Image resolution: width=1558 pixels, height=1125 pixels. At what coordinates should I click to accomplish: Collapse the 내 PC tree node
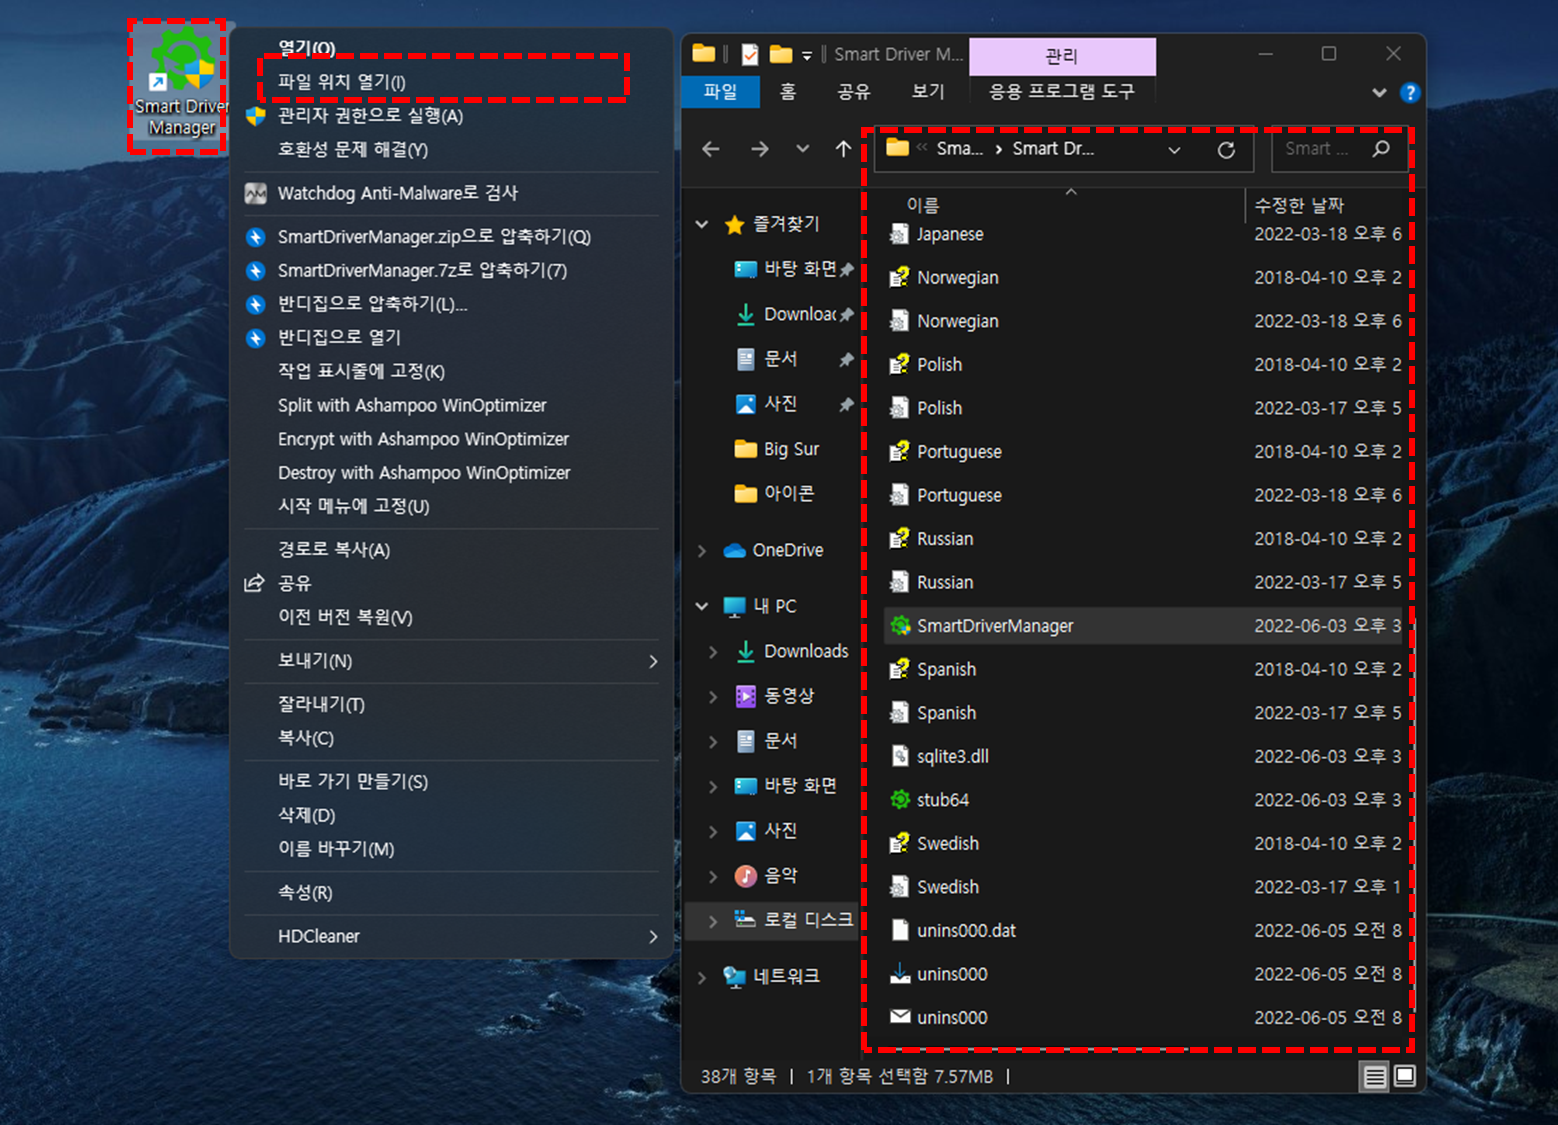click(x=702, y=606)
